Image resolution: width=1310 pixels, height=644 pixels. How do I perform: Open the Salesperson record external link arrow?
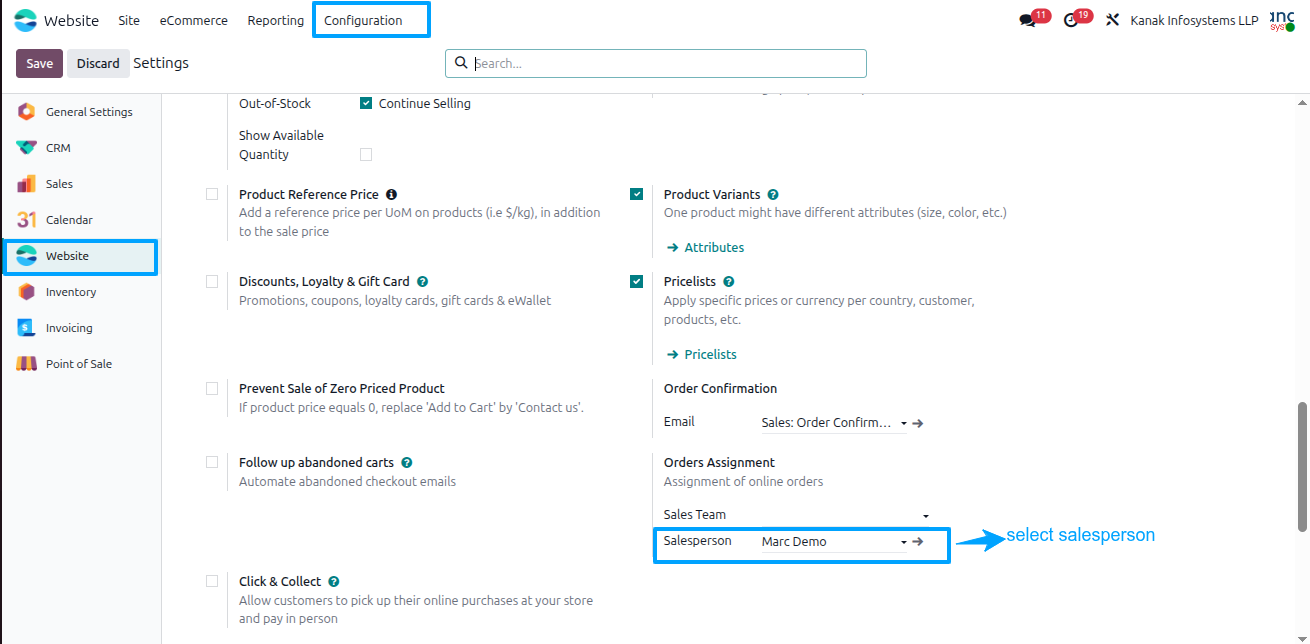[x=918, y=542]
